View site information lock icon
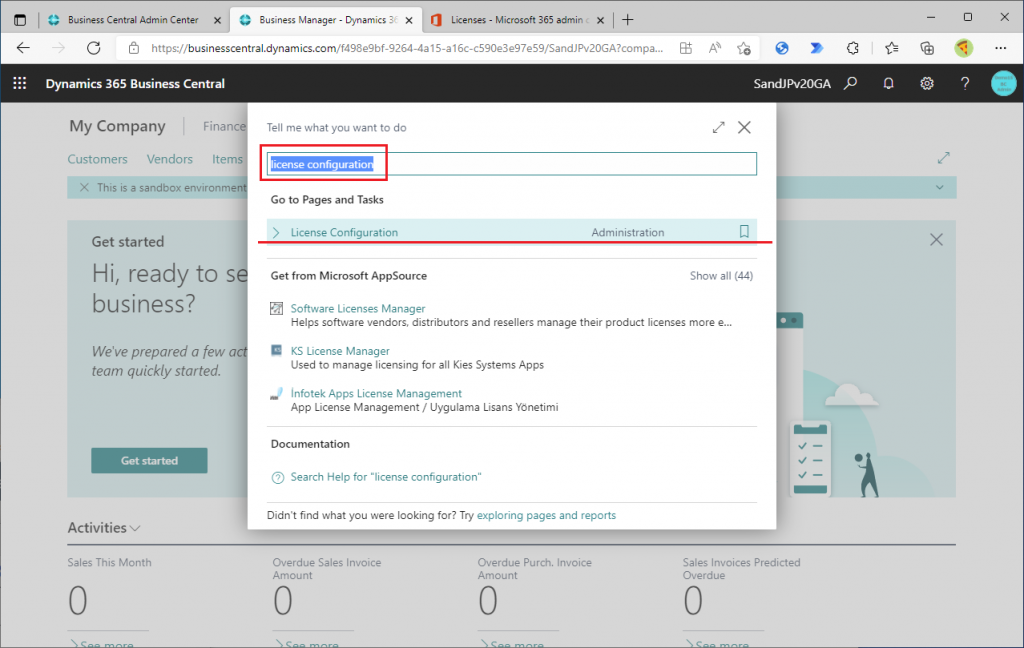The height and width of the screenshot is (648, 1024). click(134, 48)
